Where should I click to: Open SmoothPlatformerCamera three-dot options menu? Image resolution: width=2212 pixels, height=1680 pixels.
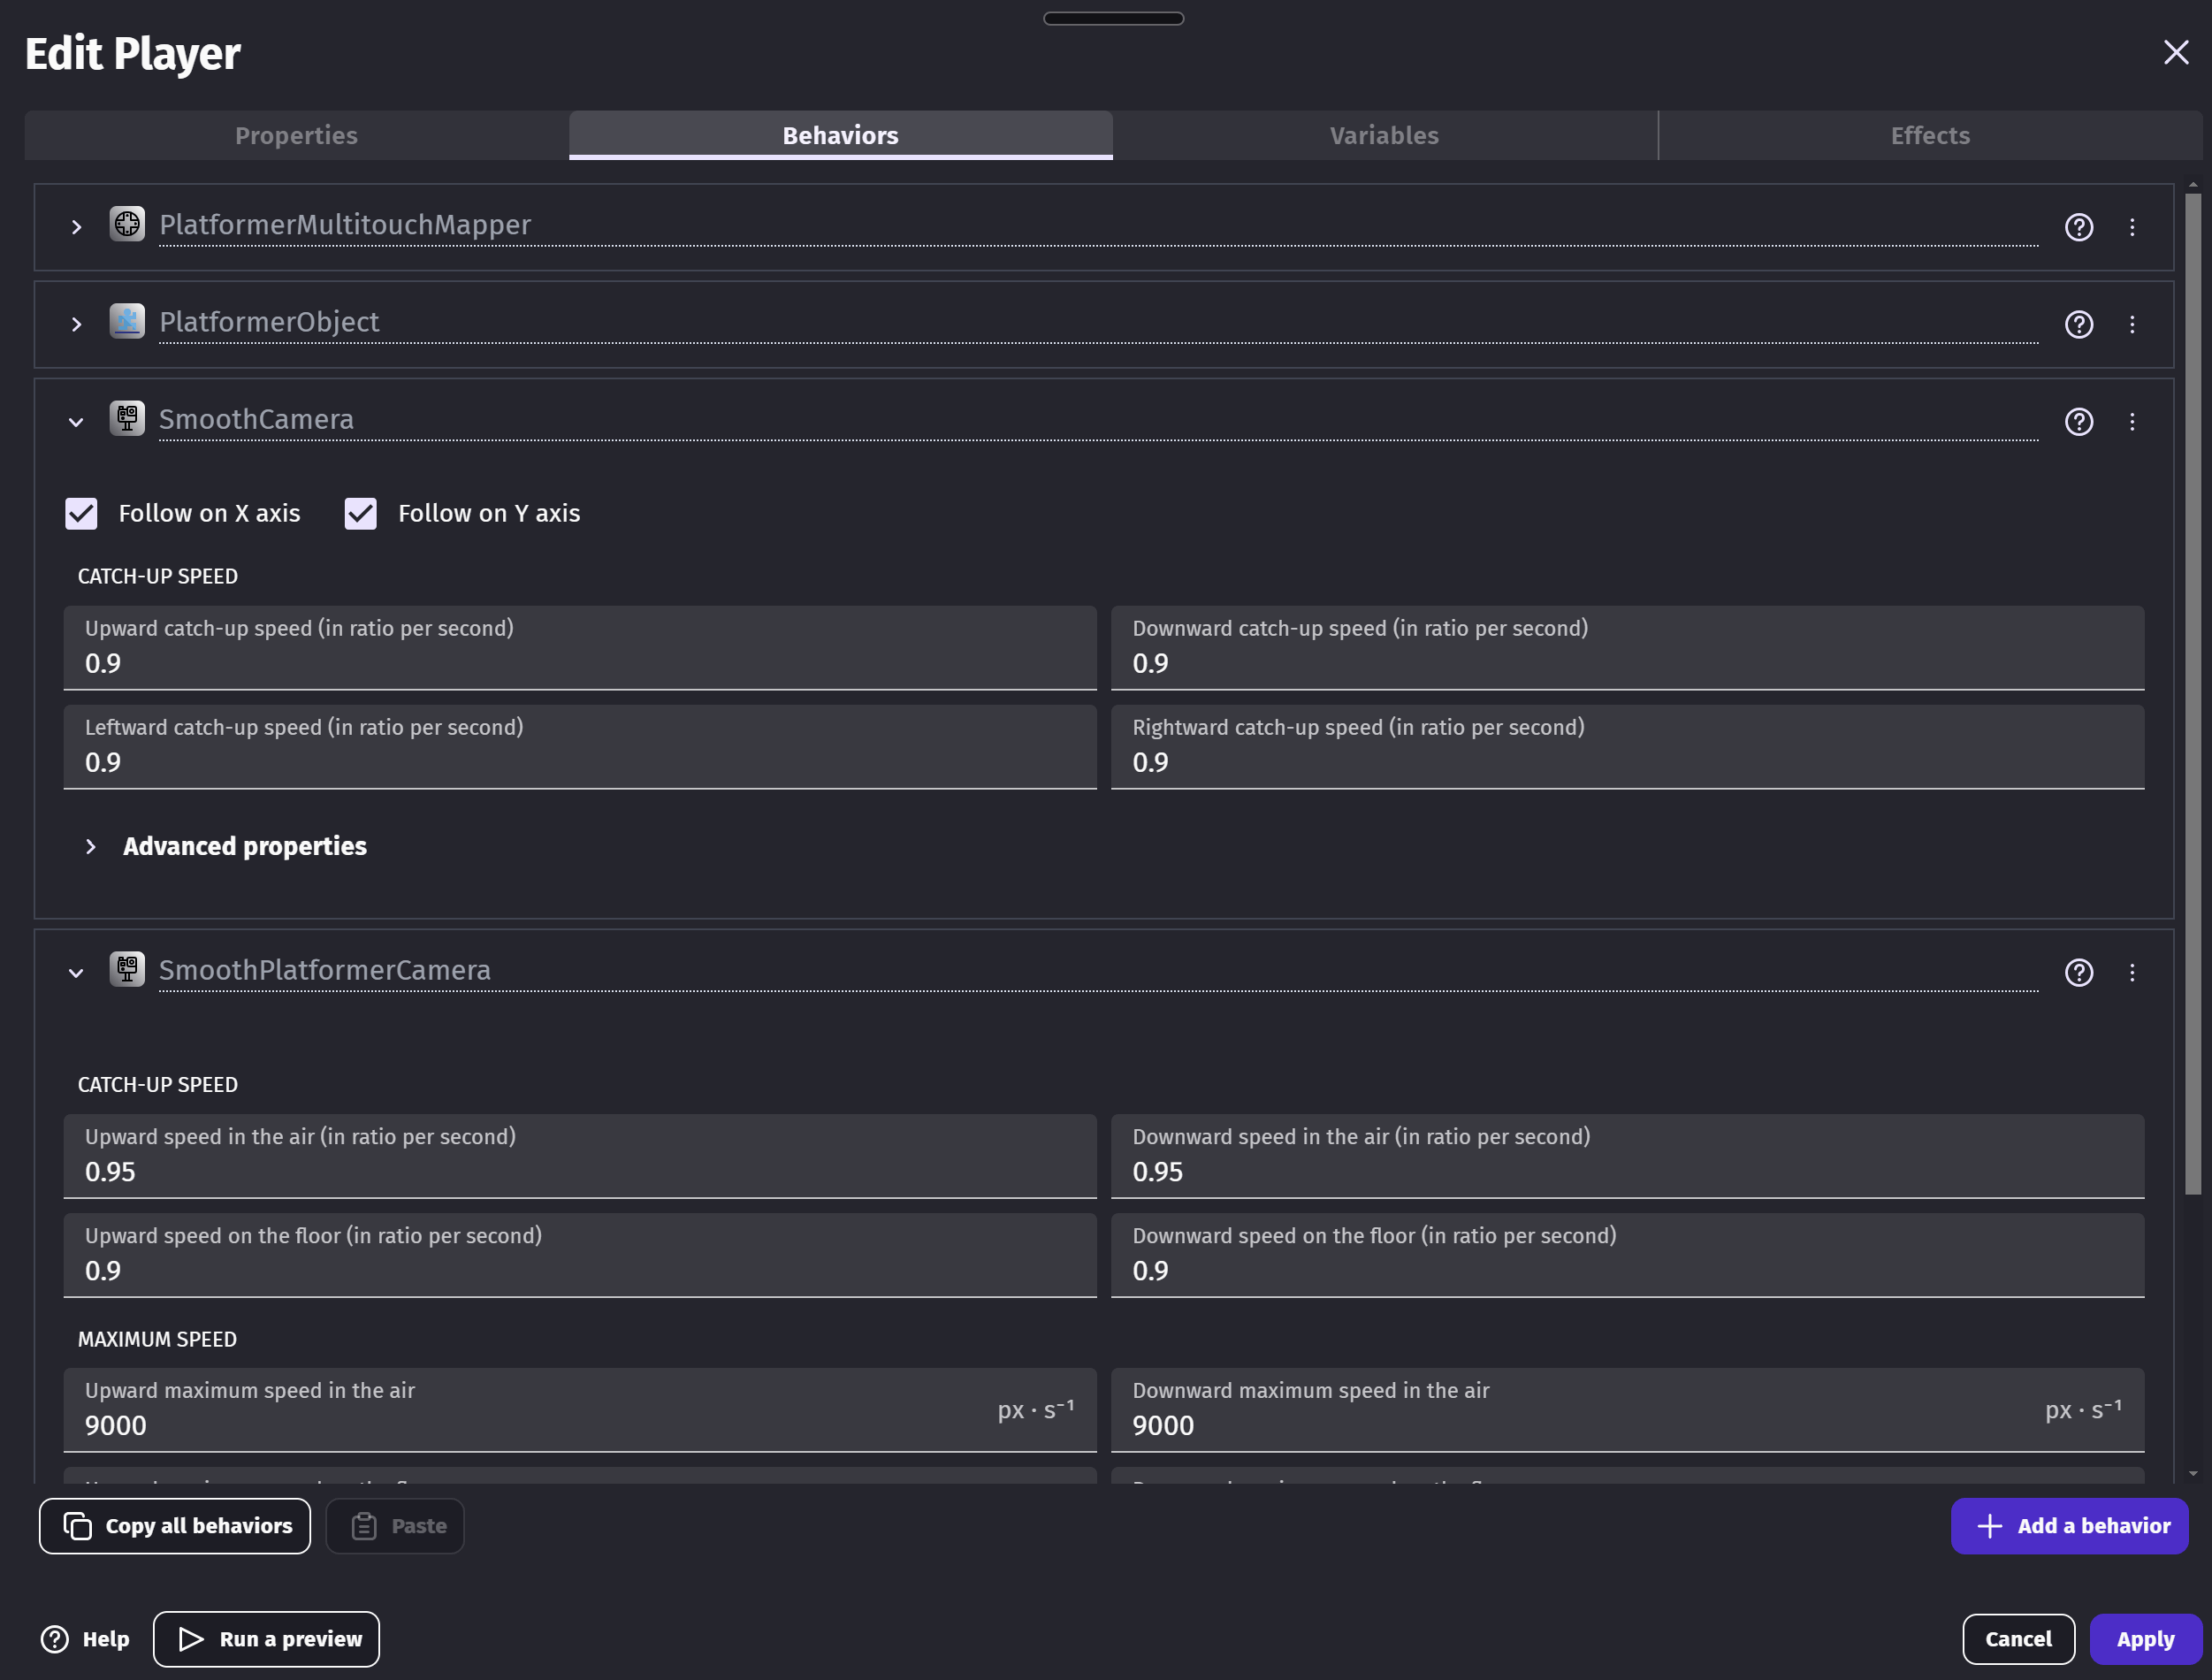[2131, 972]
